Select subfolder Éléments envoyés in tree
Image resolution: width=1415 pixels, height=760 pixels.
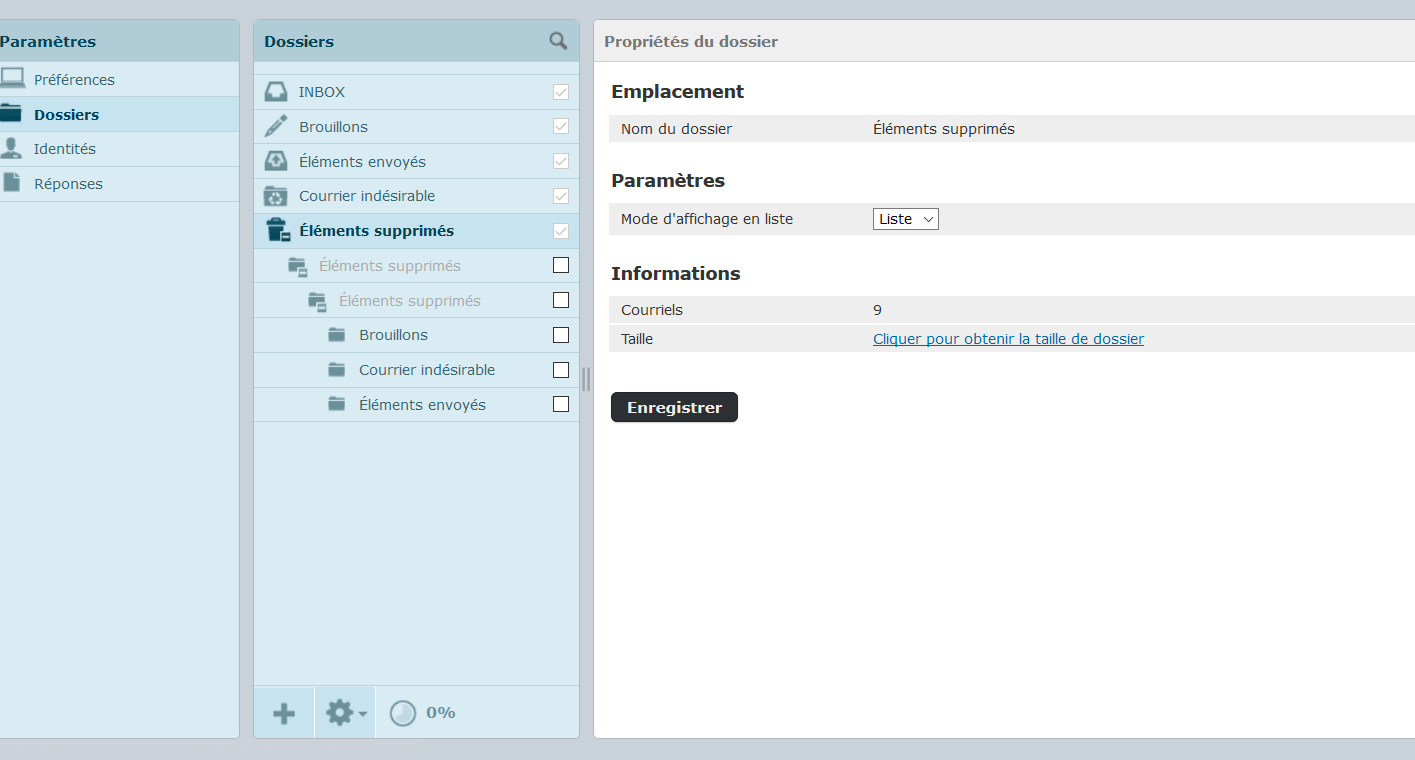pos(416,404)
